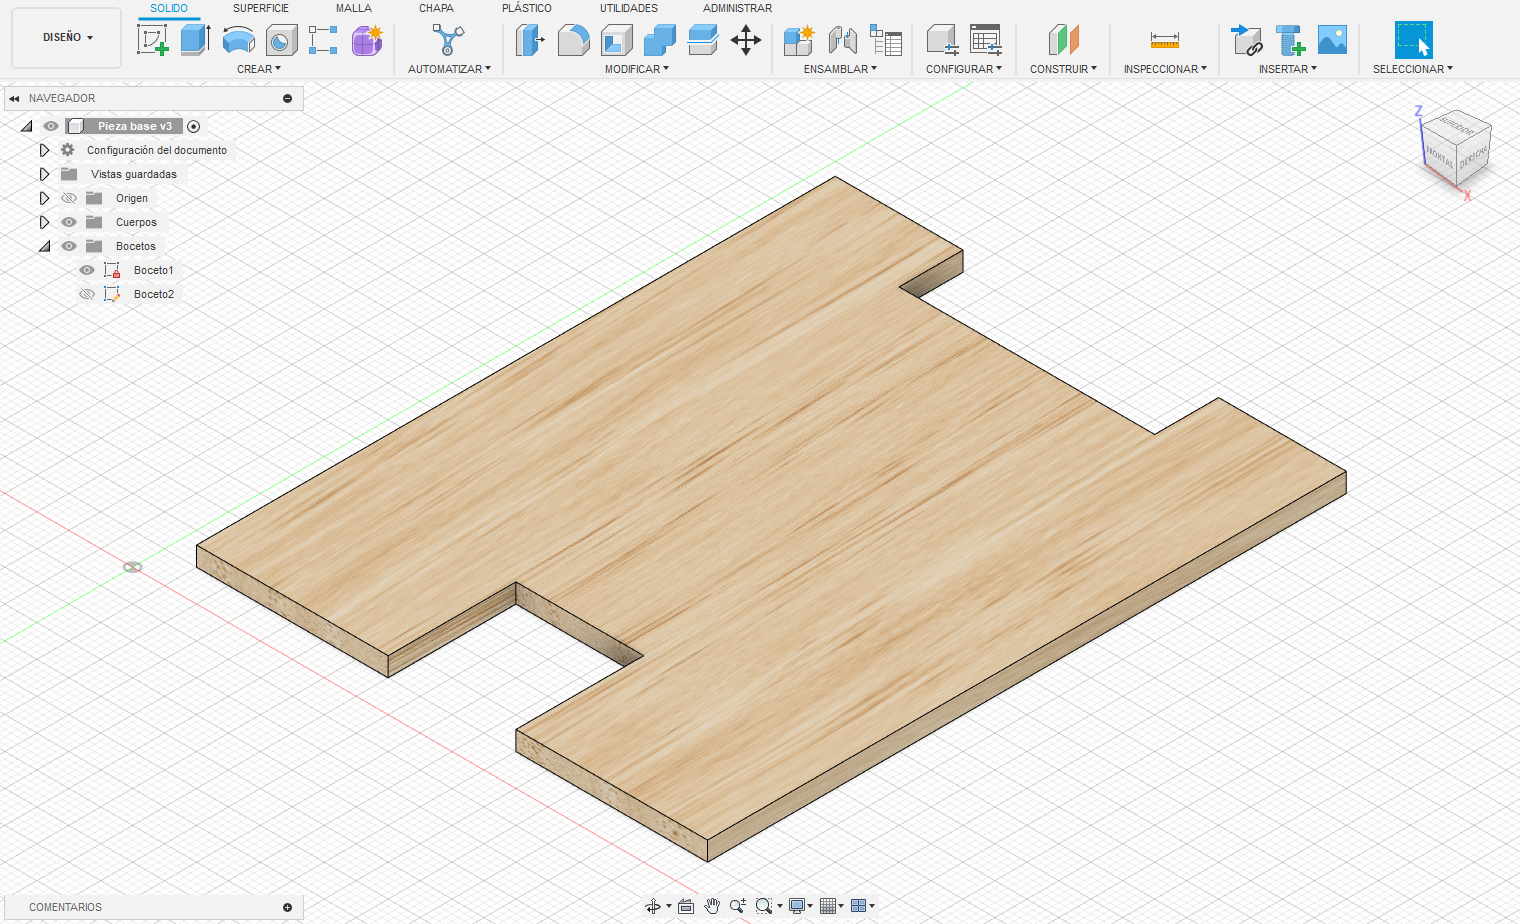Image resolution: width=1520 pixels, height=924 pixels.
Task: Expand Vistas guardadas folder
Action: 44,174
